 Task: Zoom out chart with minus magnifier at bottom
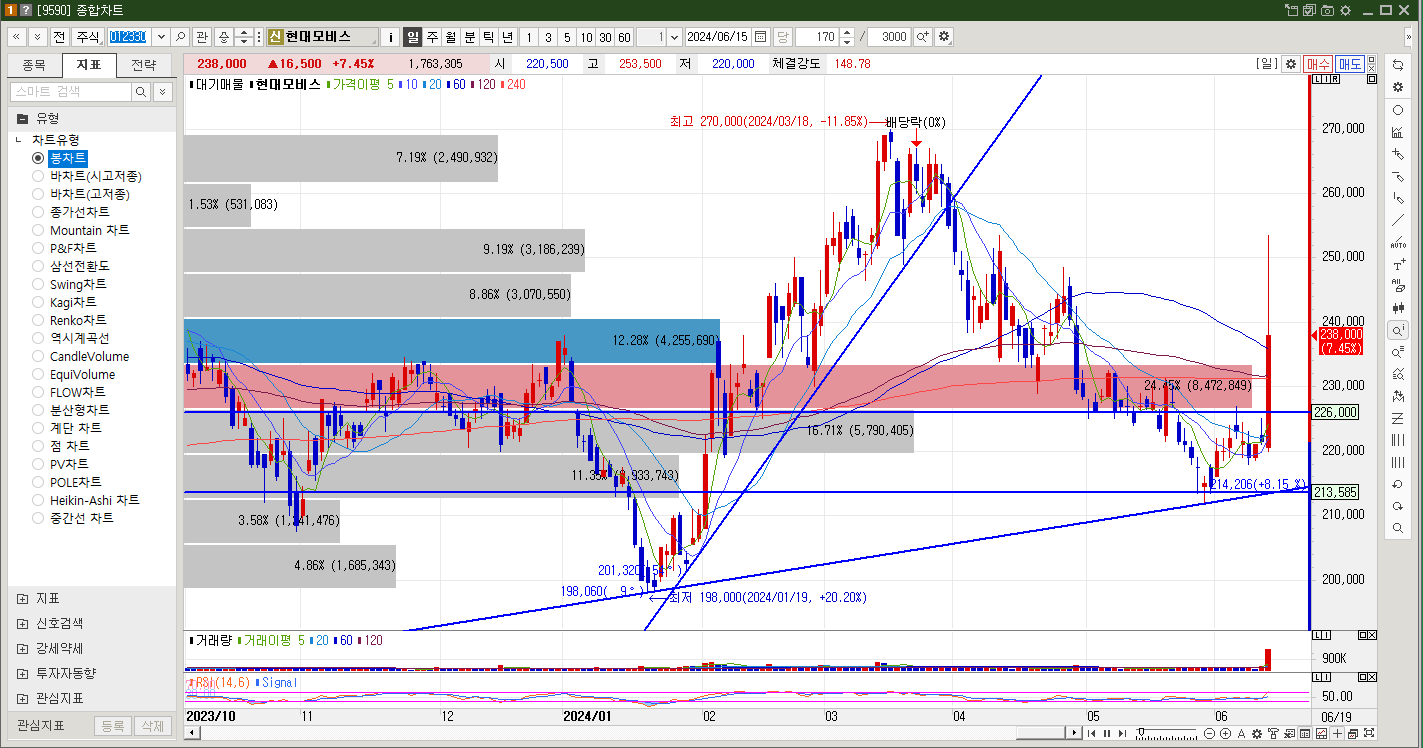click(1210, 734)
